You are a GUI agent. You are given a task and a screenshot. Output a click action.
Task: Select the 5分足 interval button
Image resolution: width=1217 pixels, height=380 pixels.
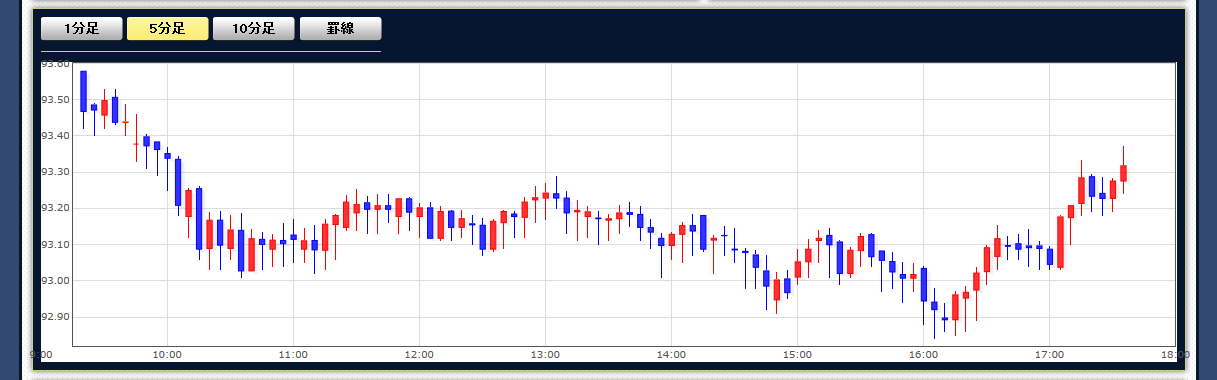[168, 29]
